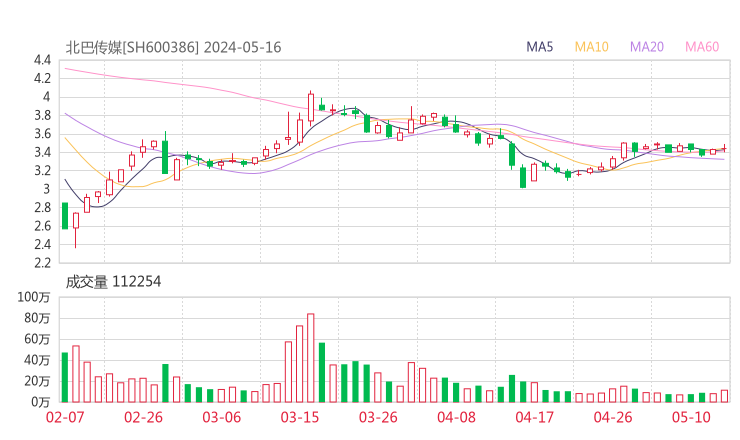Click the first green volume bar at 02-07
The image size is (740, 440).
click(x=65, y=377)
